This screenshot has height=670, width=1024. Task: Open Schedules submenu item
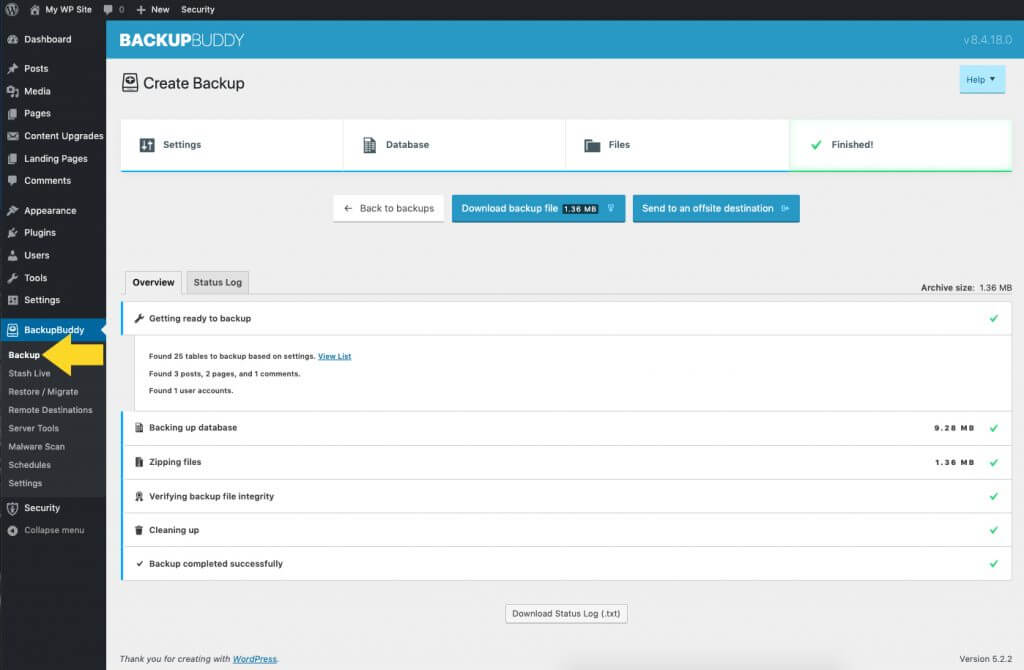tap(29, 465)
